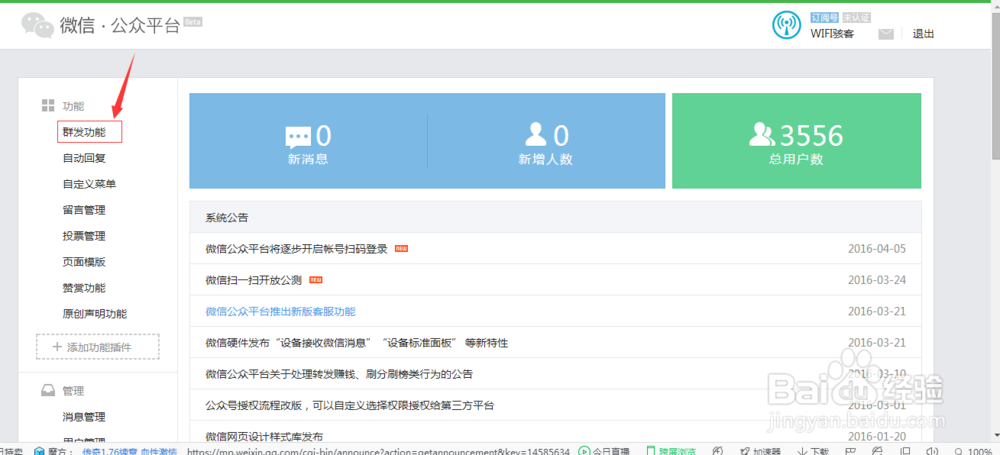The image size is (1000, 455).
Task: Open announcement 微信网页设计样式库发布
Action: 264,436
